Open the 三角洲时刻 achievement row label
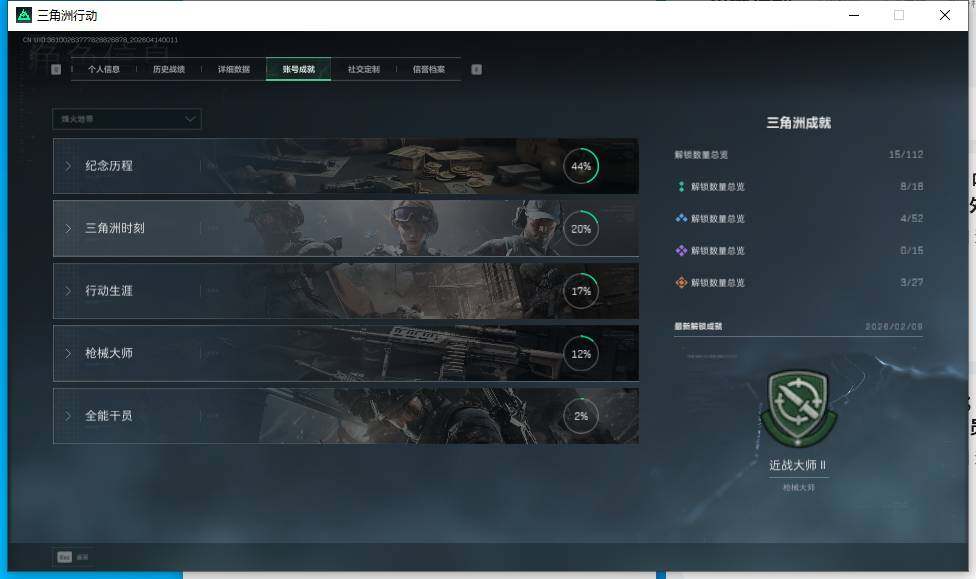Viewport: 976px width, 579px height. 115,228
